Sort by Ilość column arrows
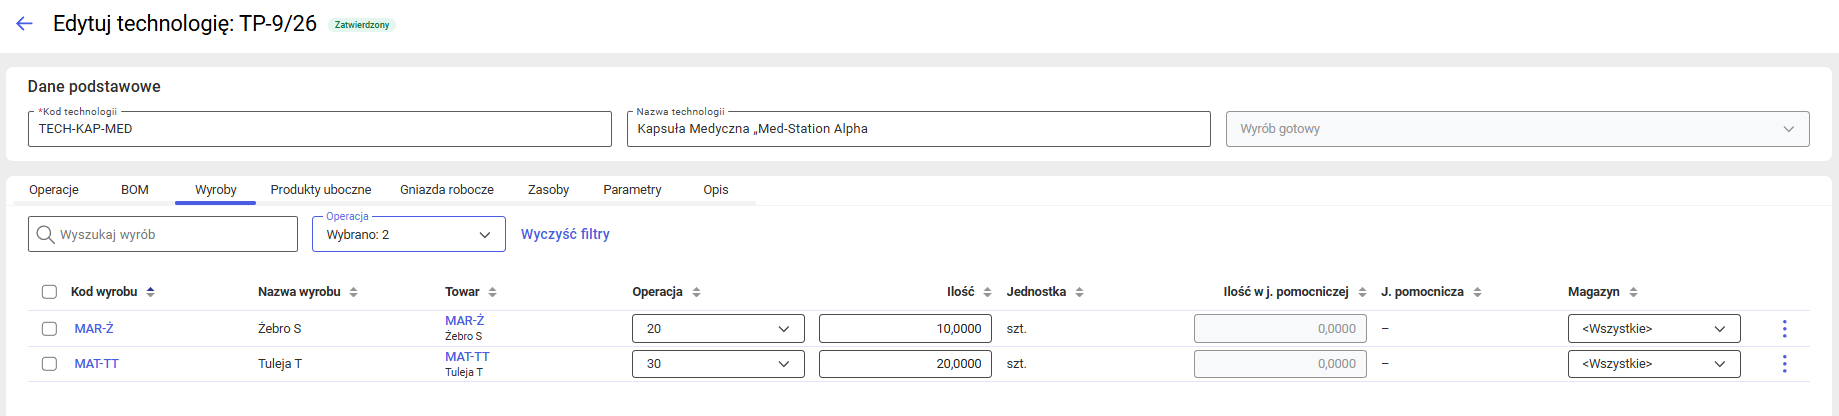This screenshot has height=416, width=1839. pos(987,292)
